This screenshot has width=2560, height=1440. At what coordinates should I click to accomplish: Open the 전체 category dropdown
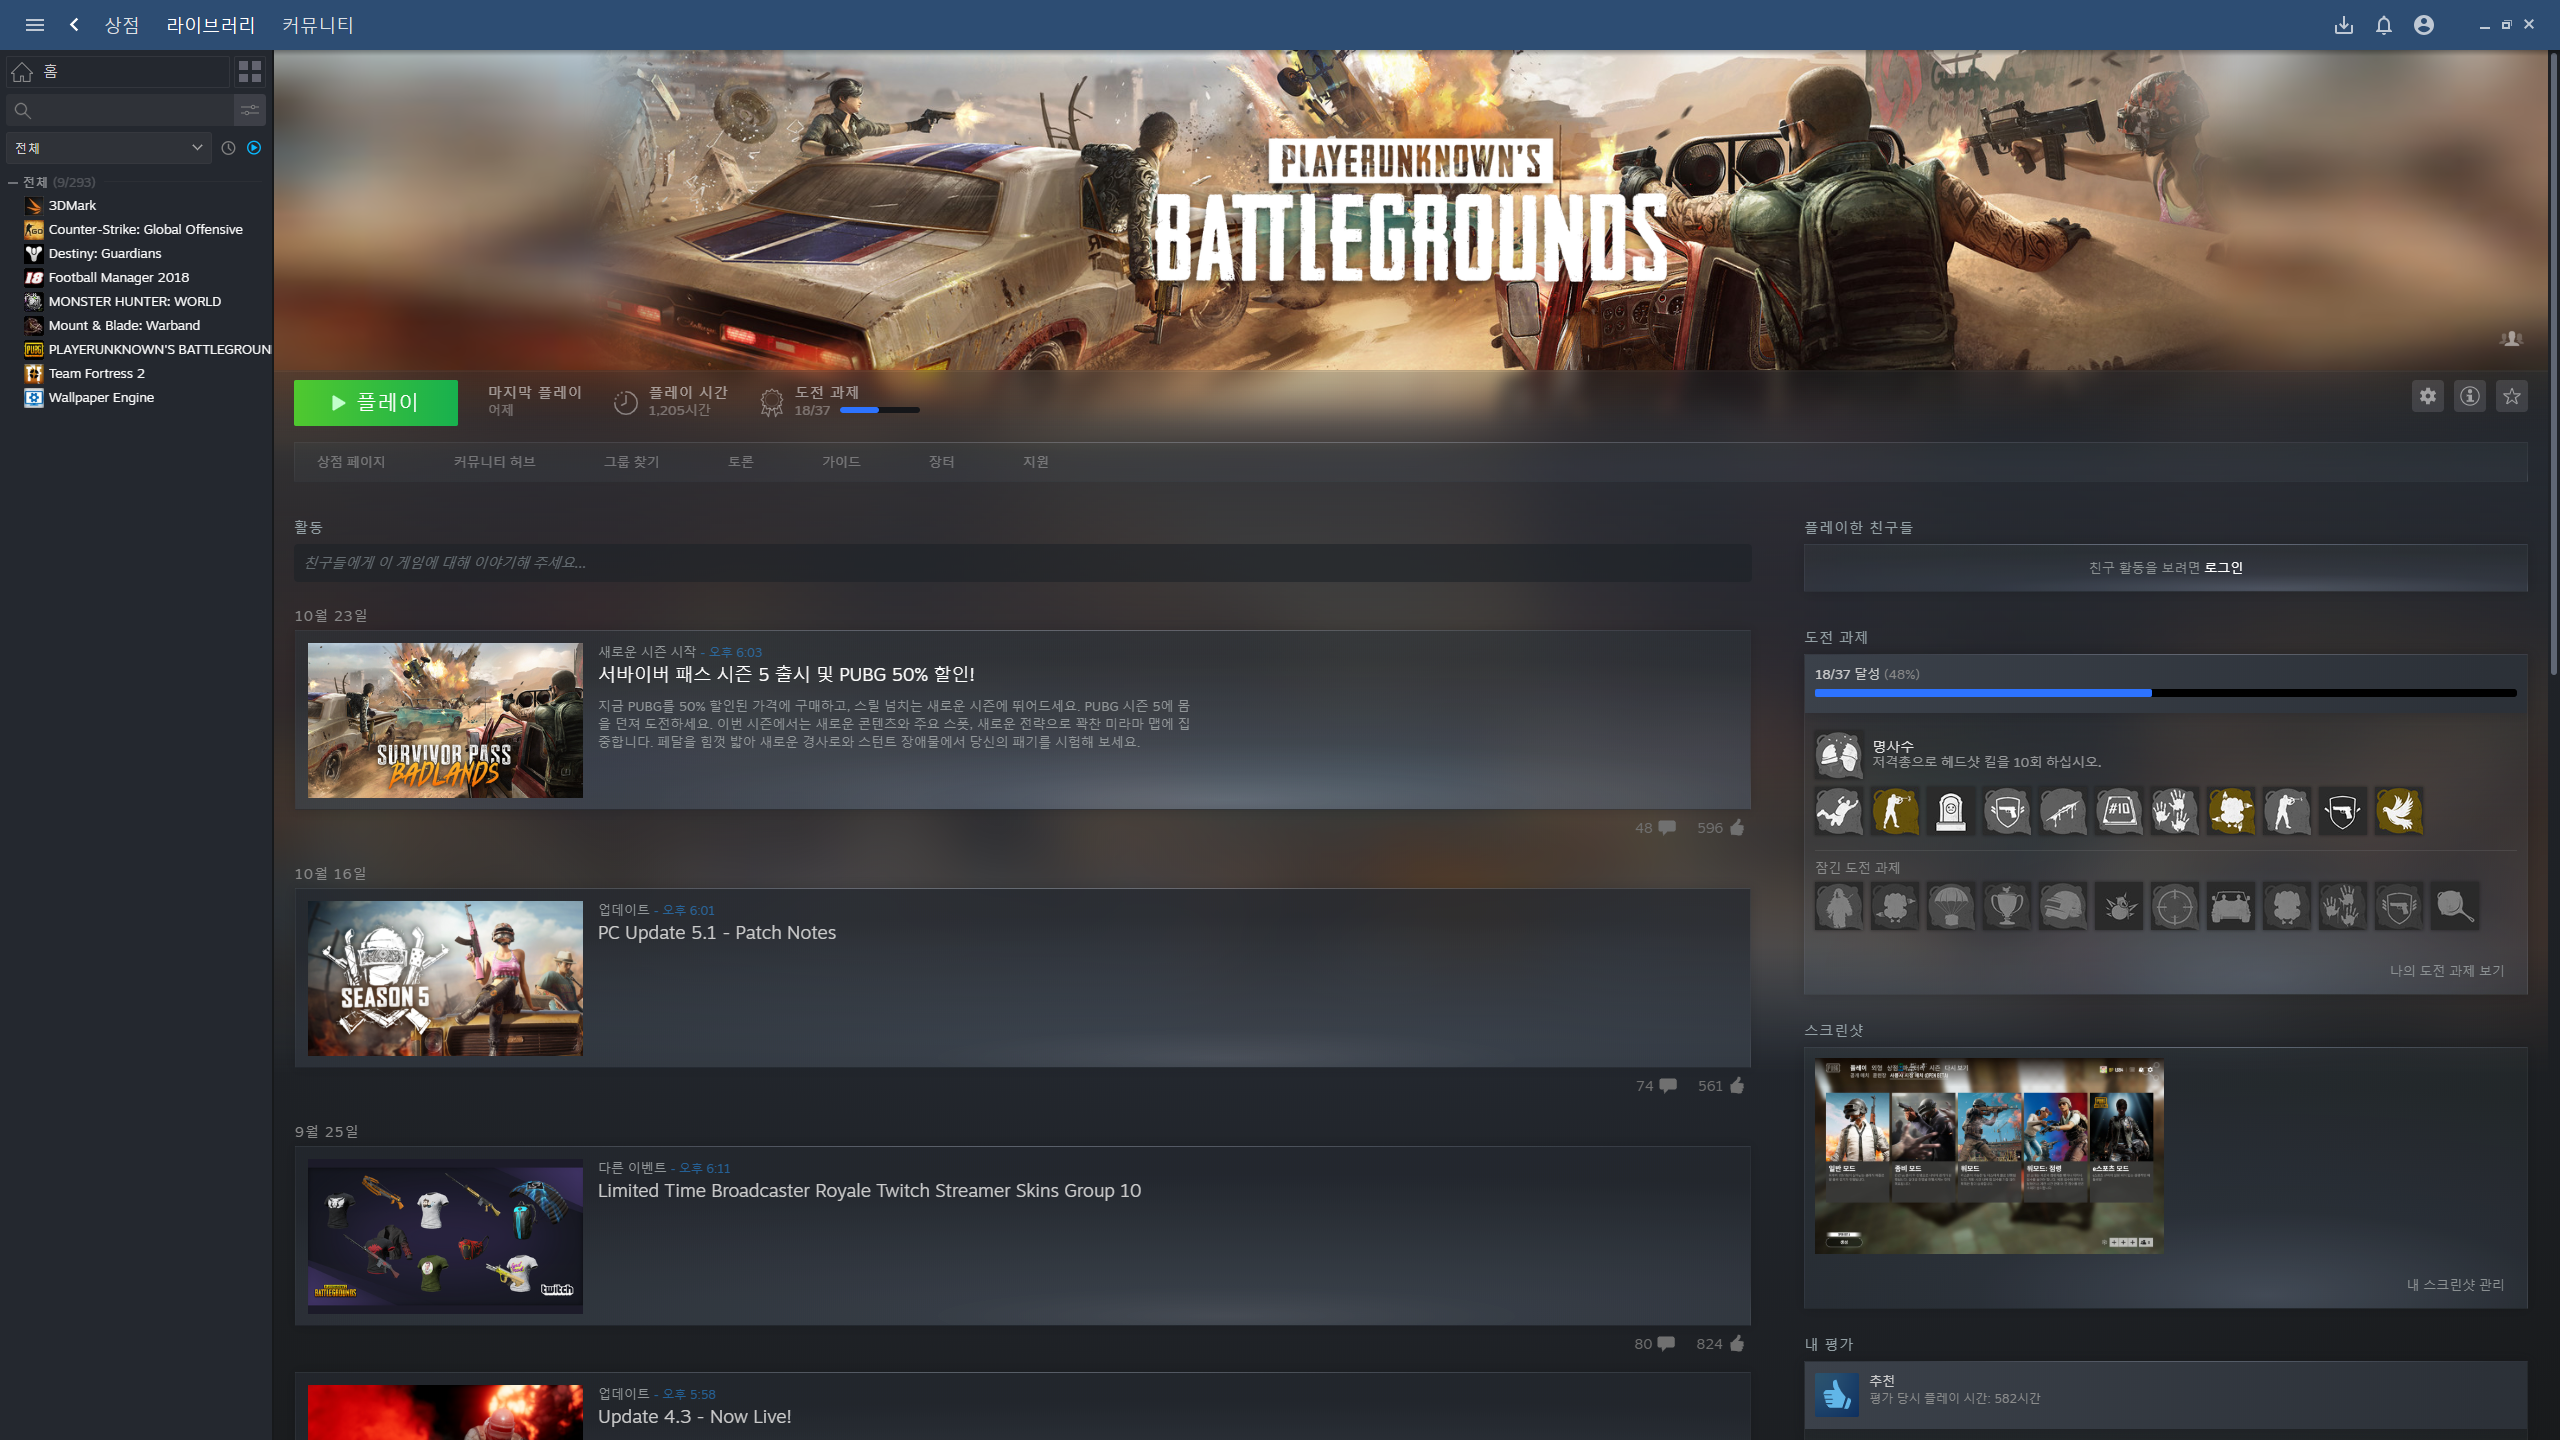coord(108,148)
